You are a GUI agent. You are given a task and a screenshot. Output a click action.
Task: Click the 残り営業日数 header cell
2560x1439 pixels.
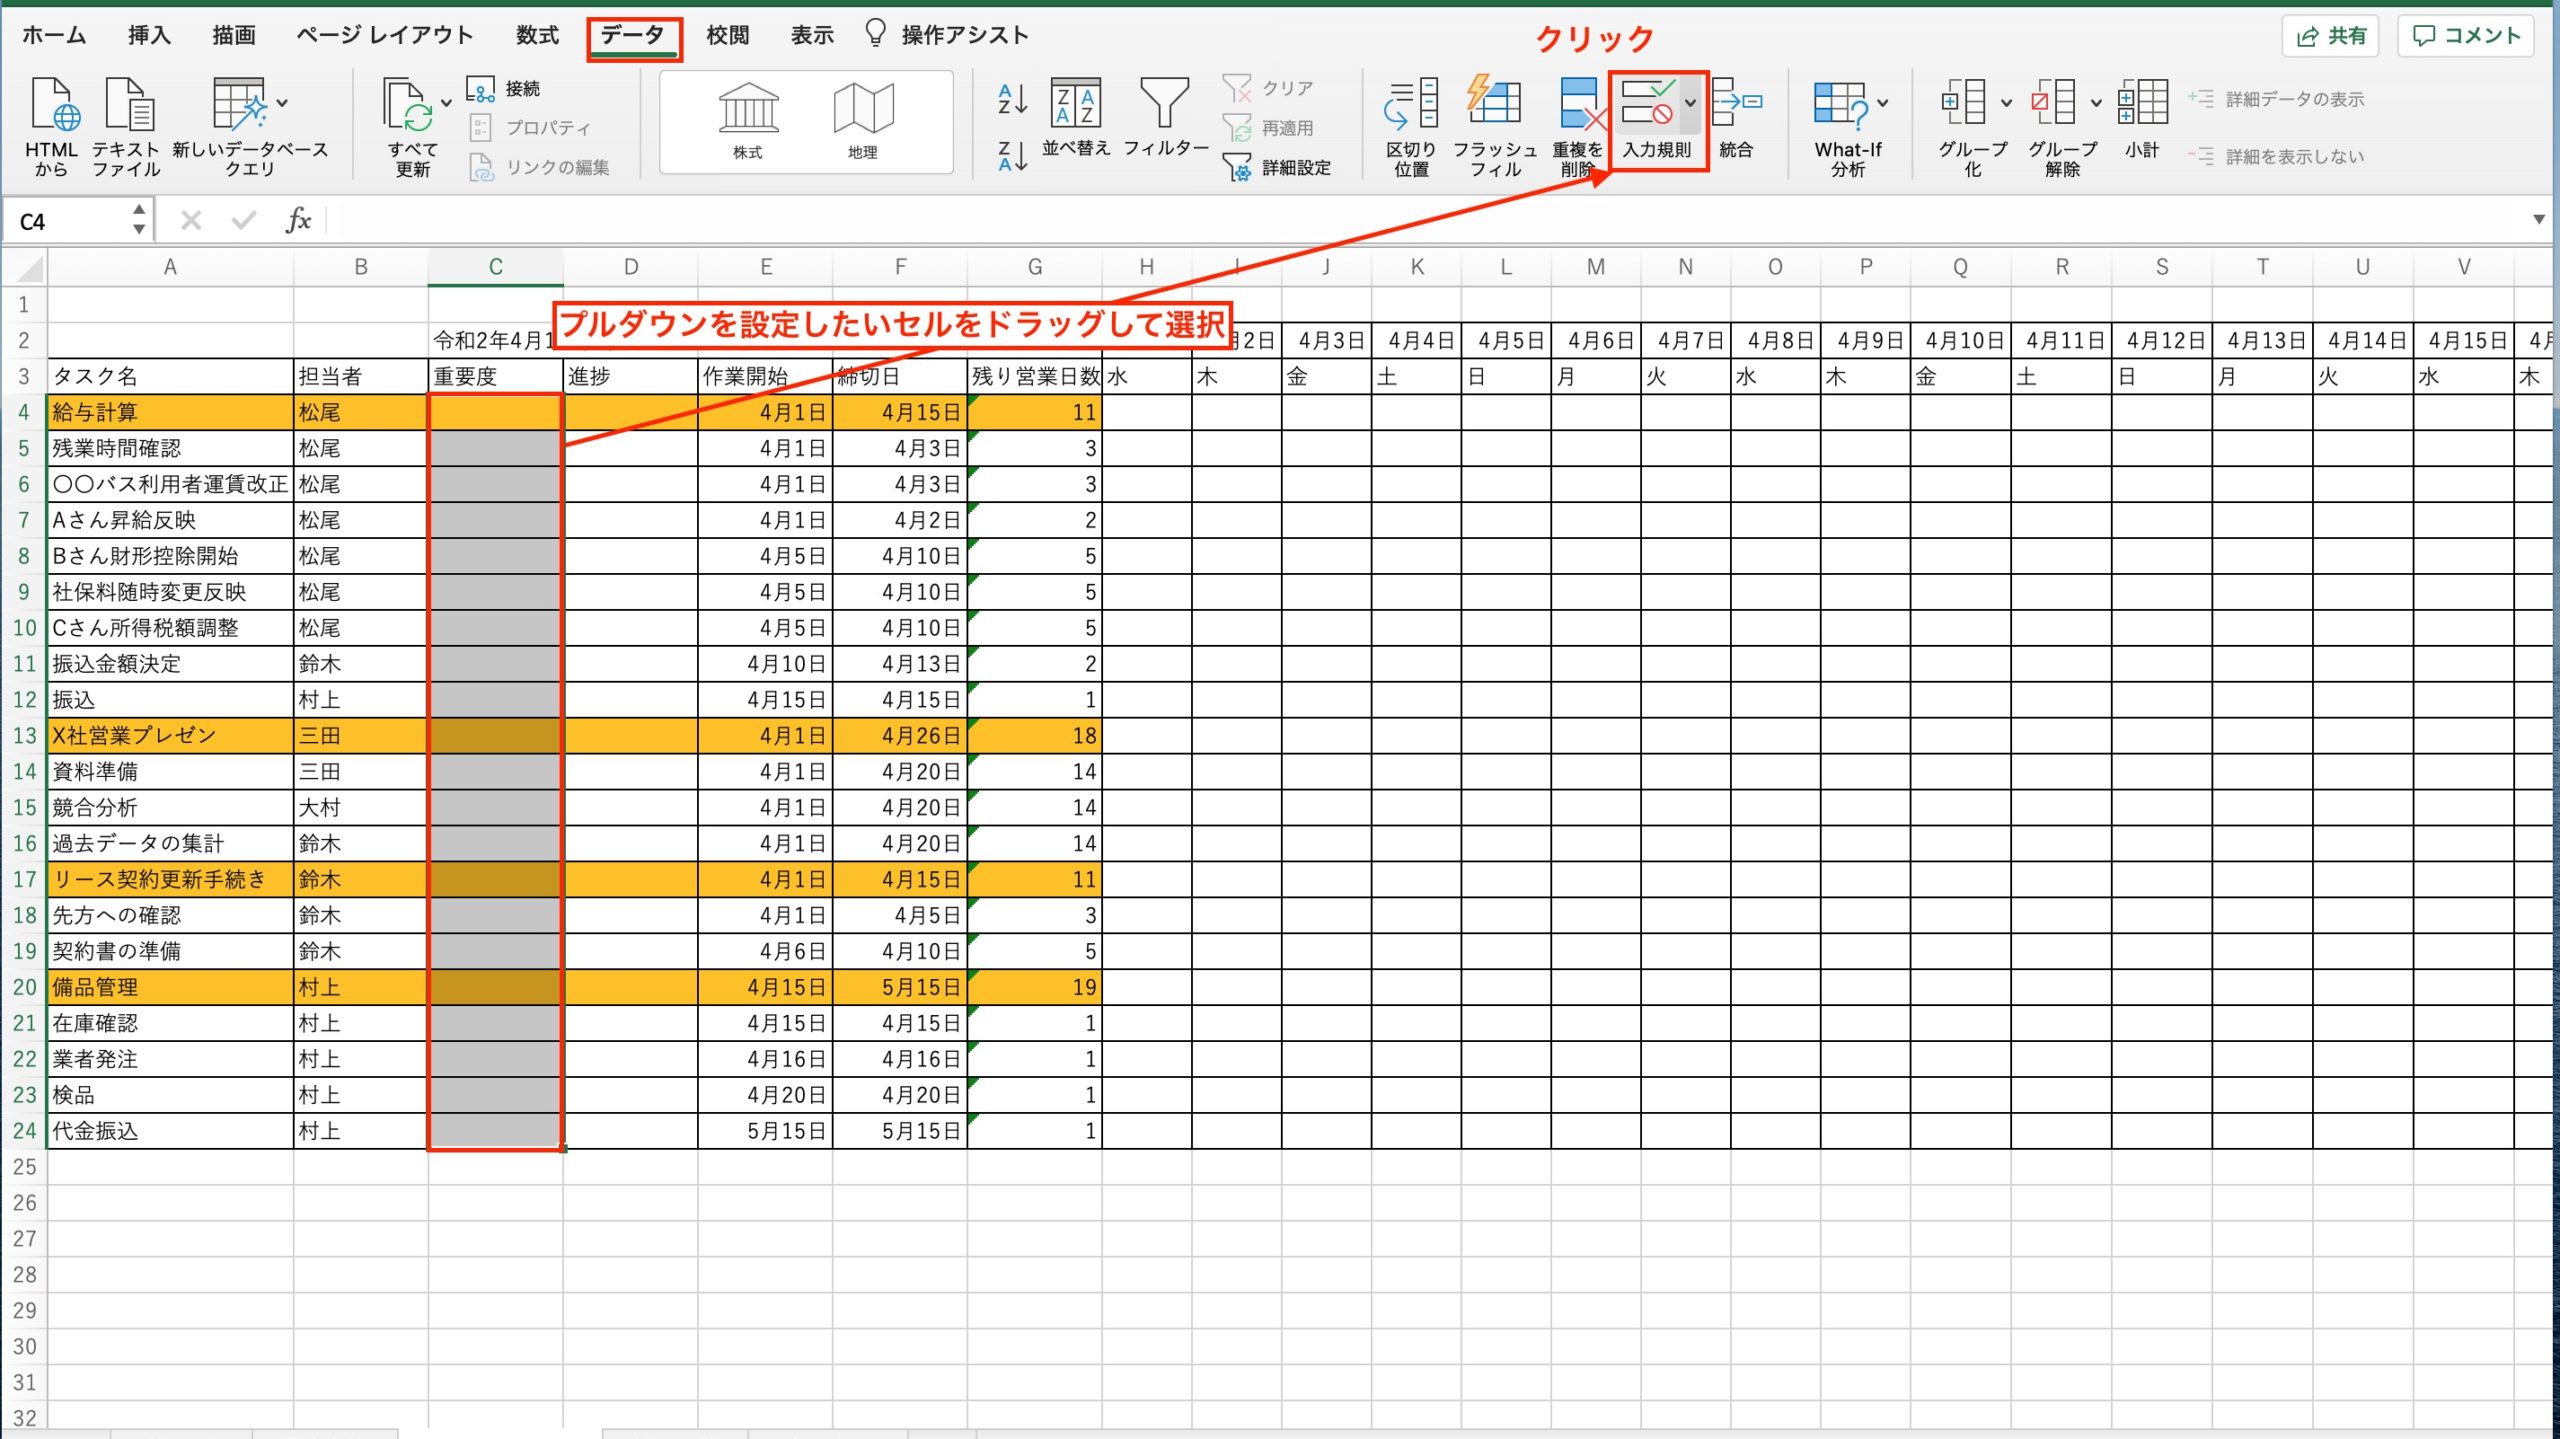click(x=1034, y=376)
